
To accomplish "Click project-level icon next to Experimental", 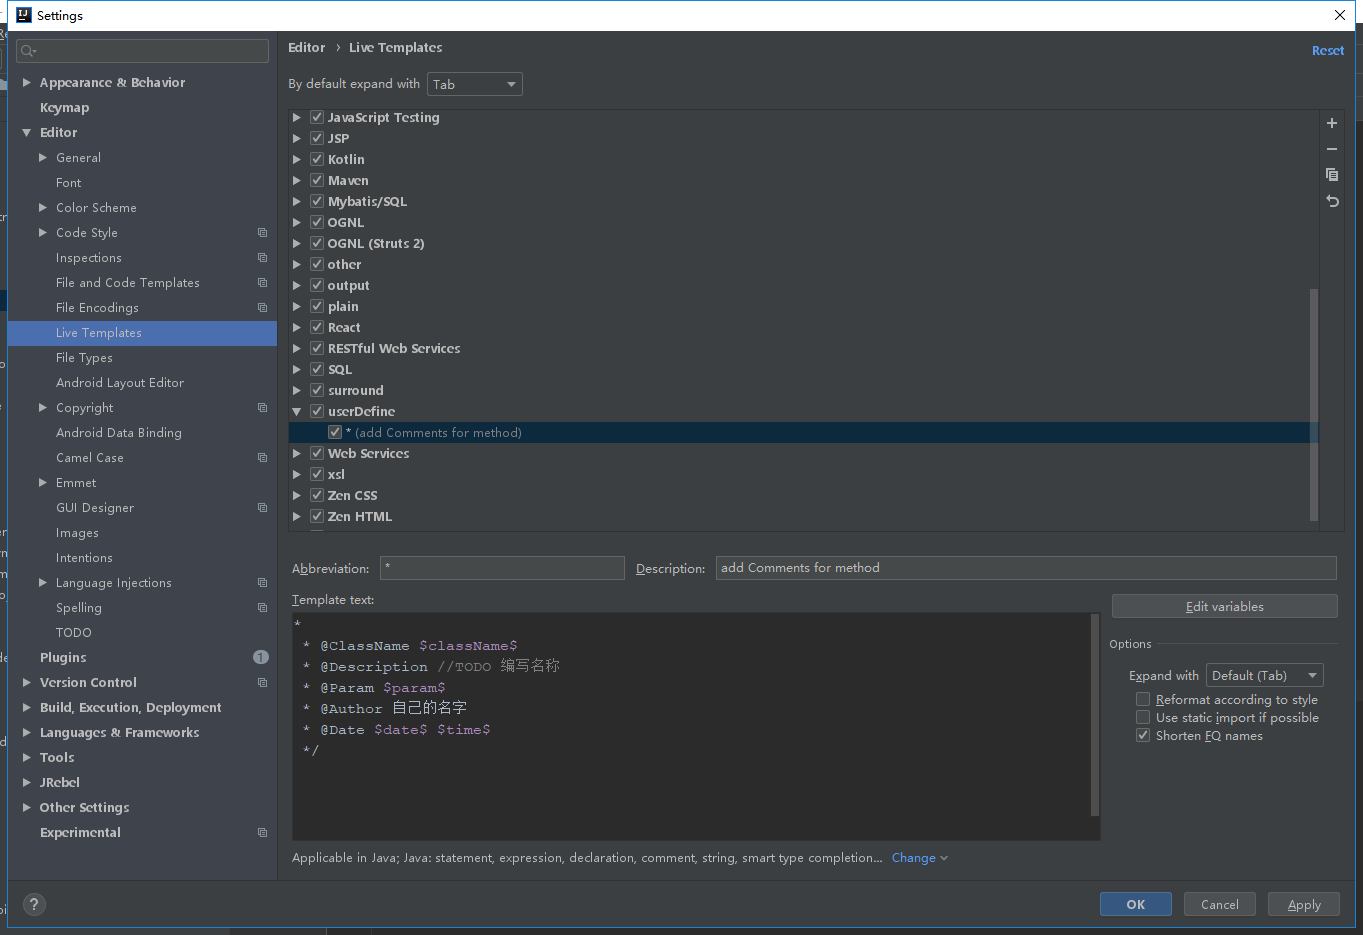I will (262, 833).
